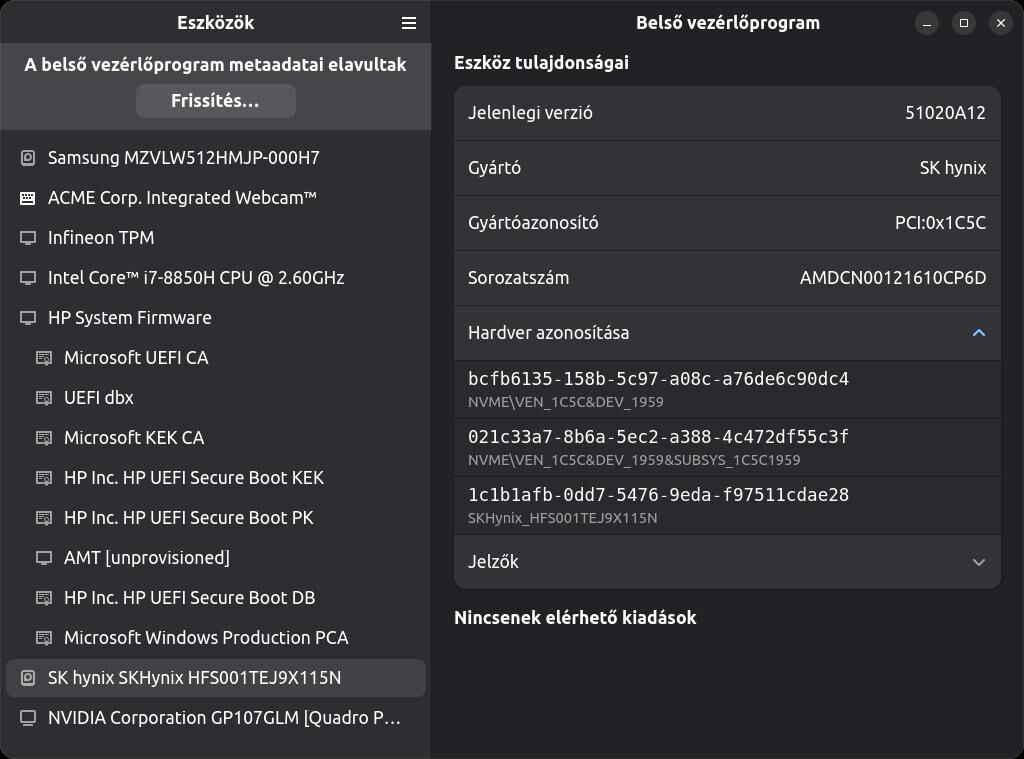Click the Intel Core i7-8850H device icon
The width and height of the screenshot is (1024, 759).
point(28,278)
